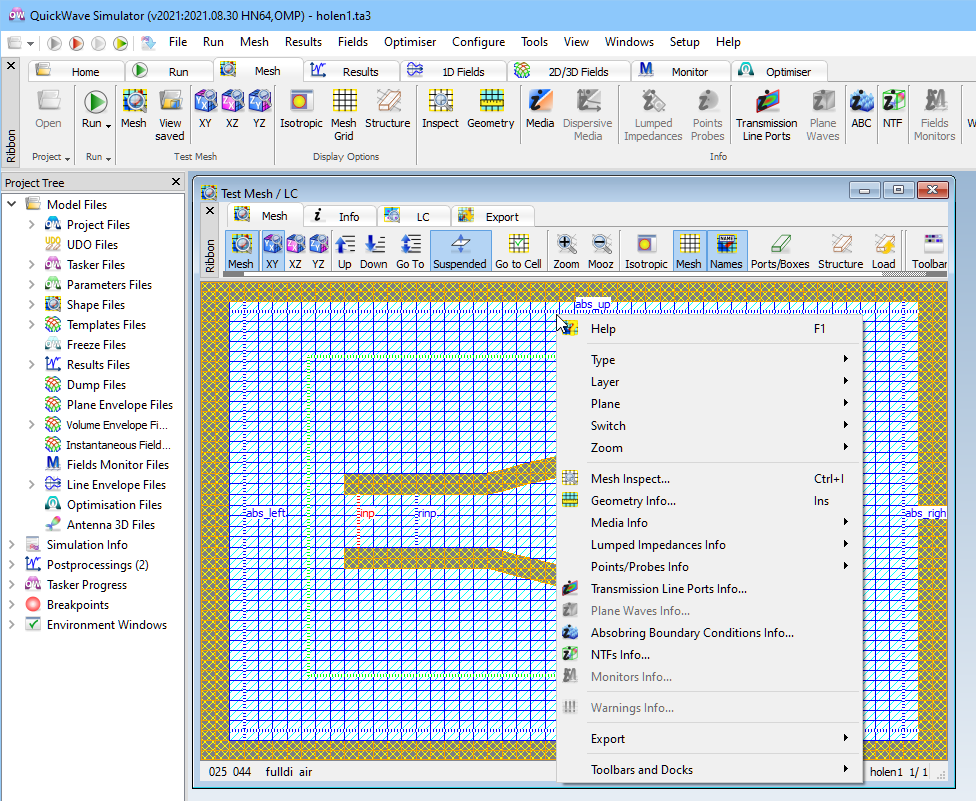This screenshot has height=801, width=976.
Task: Click the Down layer icon in Test Mesh window
Action: point(373,251)
